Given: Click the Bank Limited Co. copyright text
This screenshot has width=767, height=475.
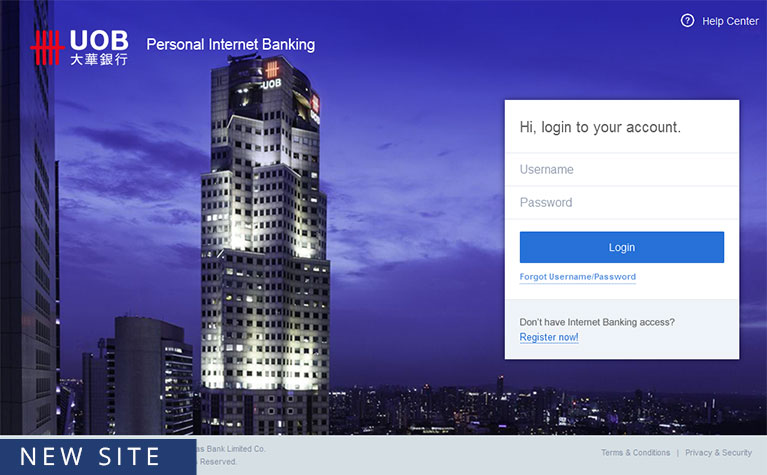Looking at the screenshot, I should click(231, 449).
